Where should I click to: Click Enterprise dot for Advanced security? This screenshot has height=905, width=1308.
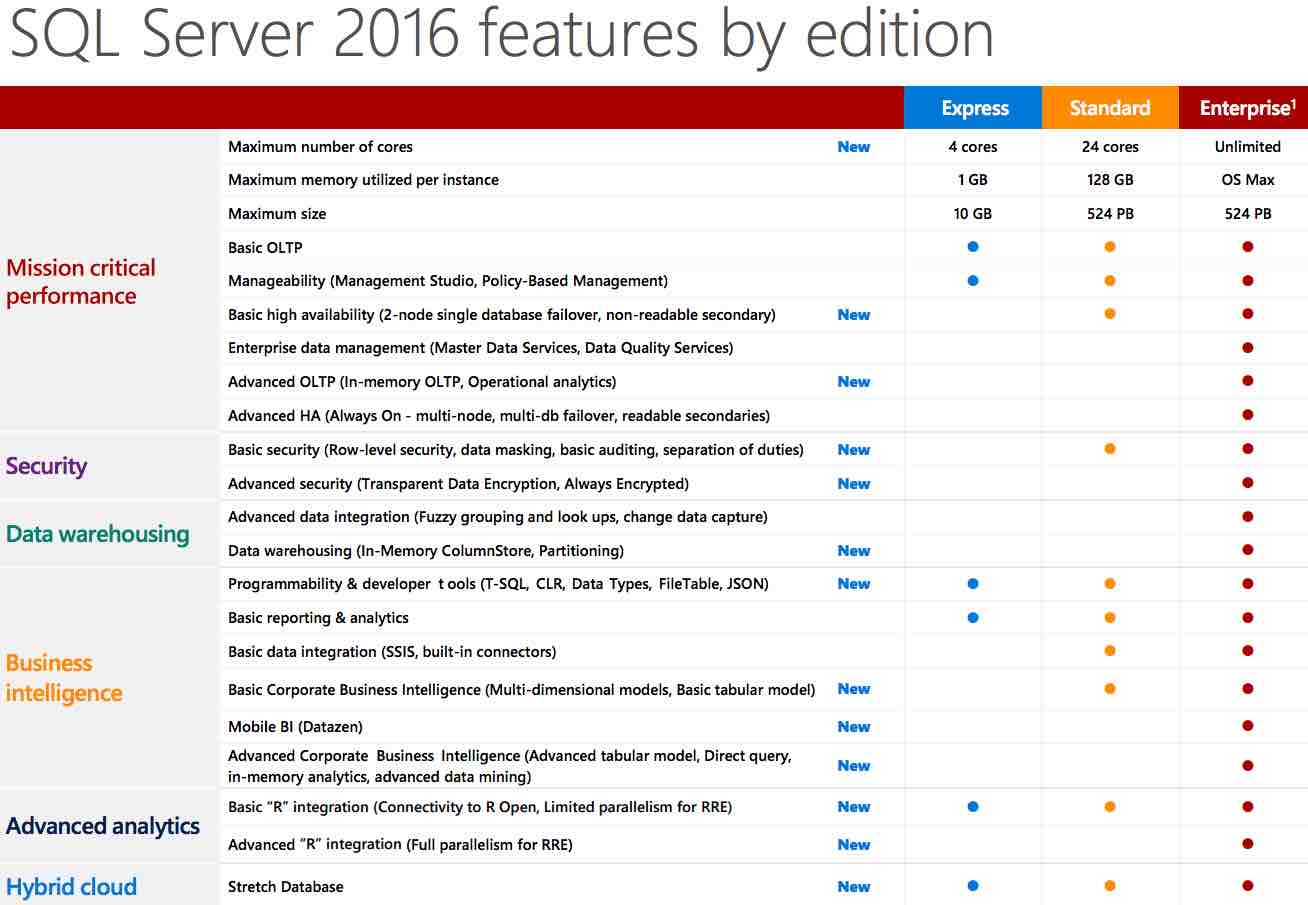(x=1247, y=483)
